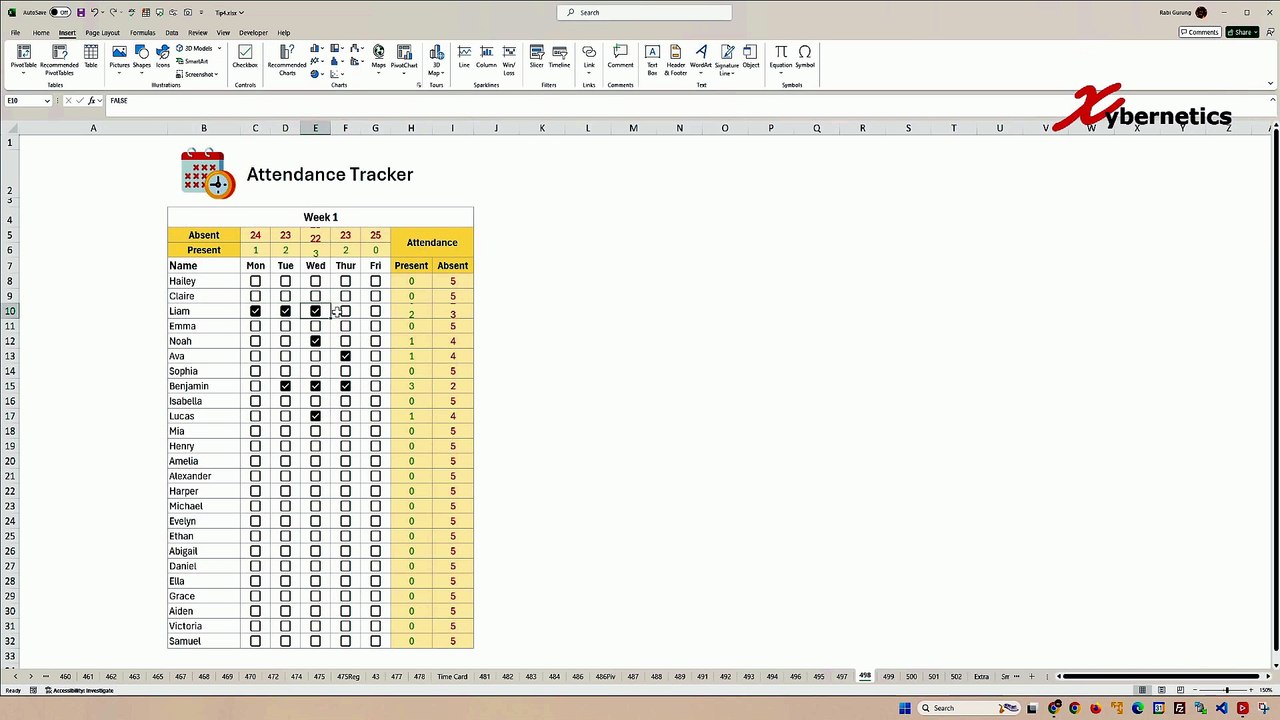Uncheck Ava's Thursday checkbox
The height and width of the screenshot is (720, 1280).
(345, 356)
